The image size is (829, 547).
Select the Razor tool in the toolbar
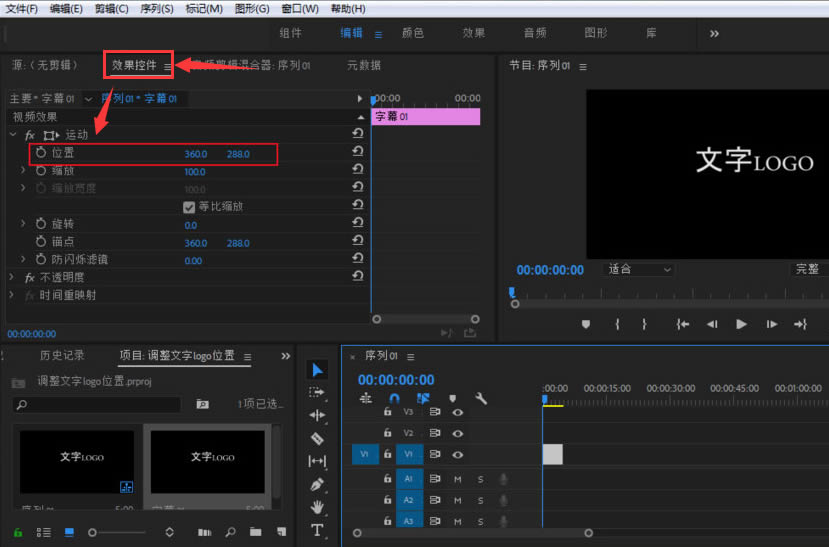(317, 438)
